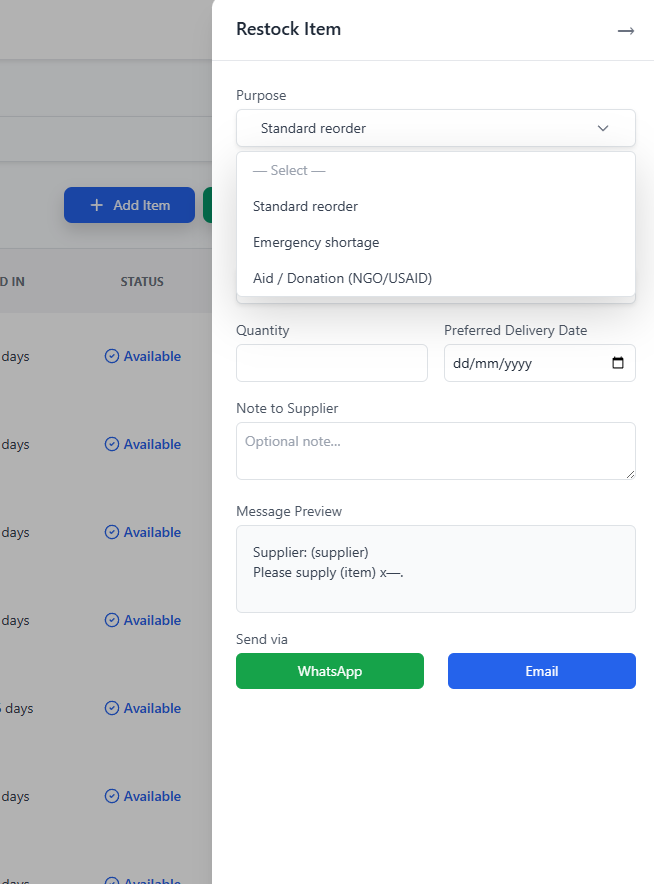Choose the placeholder — Select — option
Screen dimensions: 654x884
[288, 170]
